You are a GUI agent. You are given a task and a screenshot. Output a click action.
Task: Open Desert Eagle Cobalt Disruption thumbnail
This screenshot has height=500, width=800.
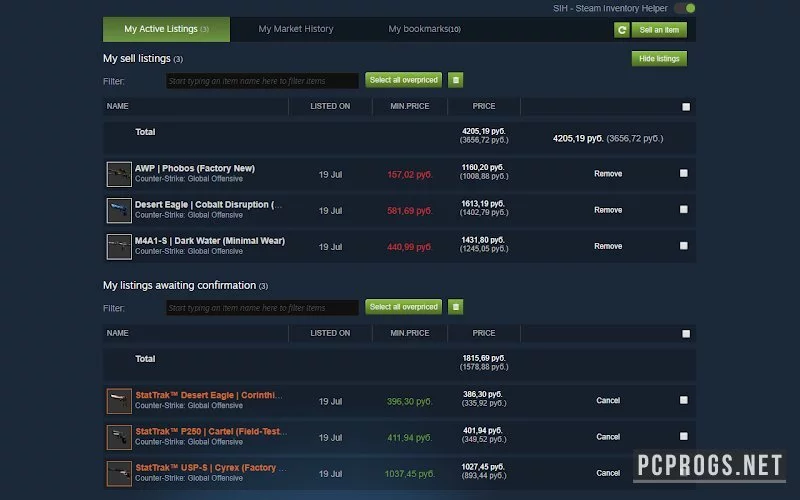point(119,210)
